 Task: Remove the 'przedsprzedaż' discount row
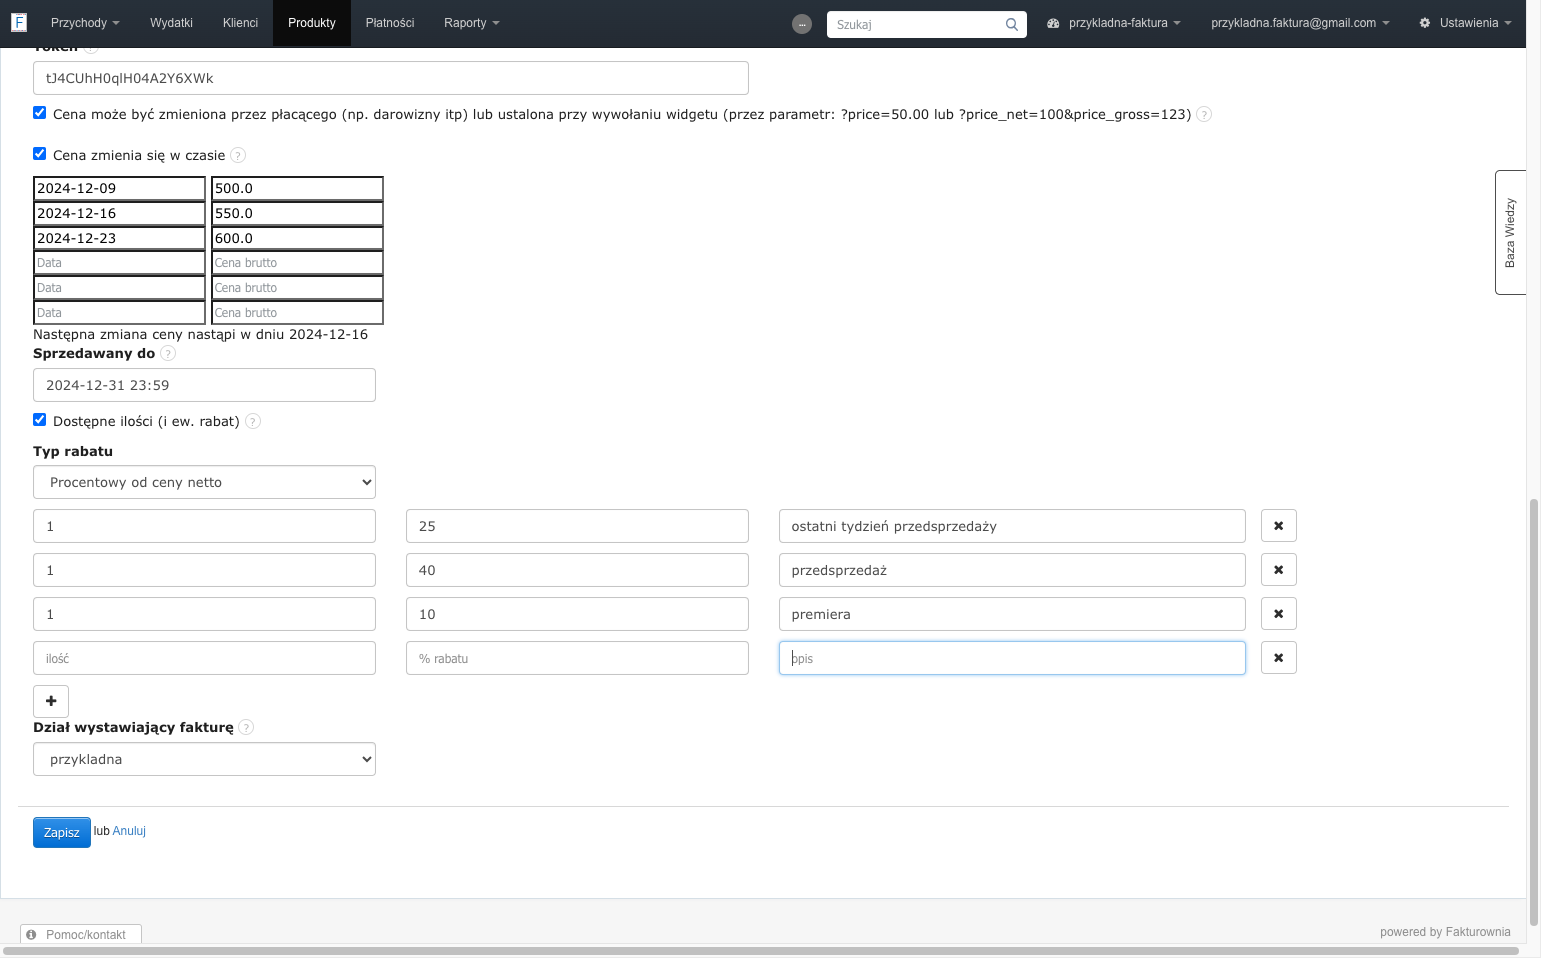[1278, 570]
